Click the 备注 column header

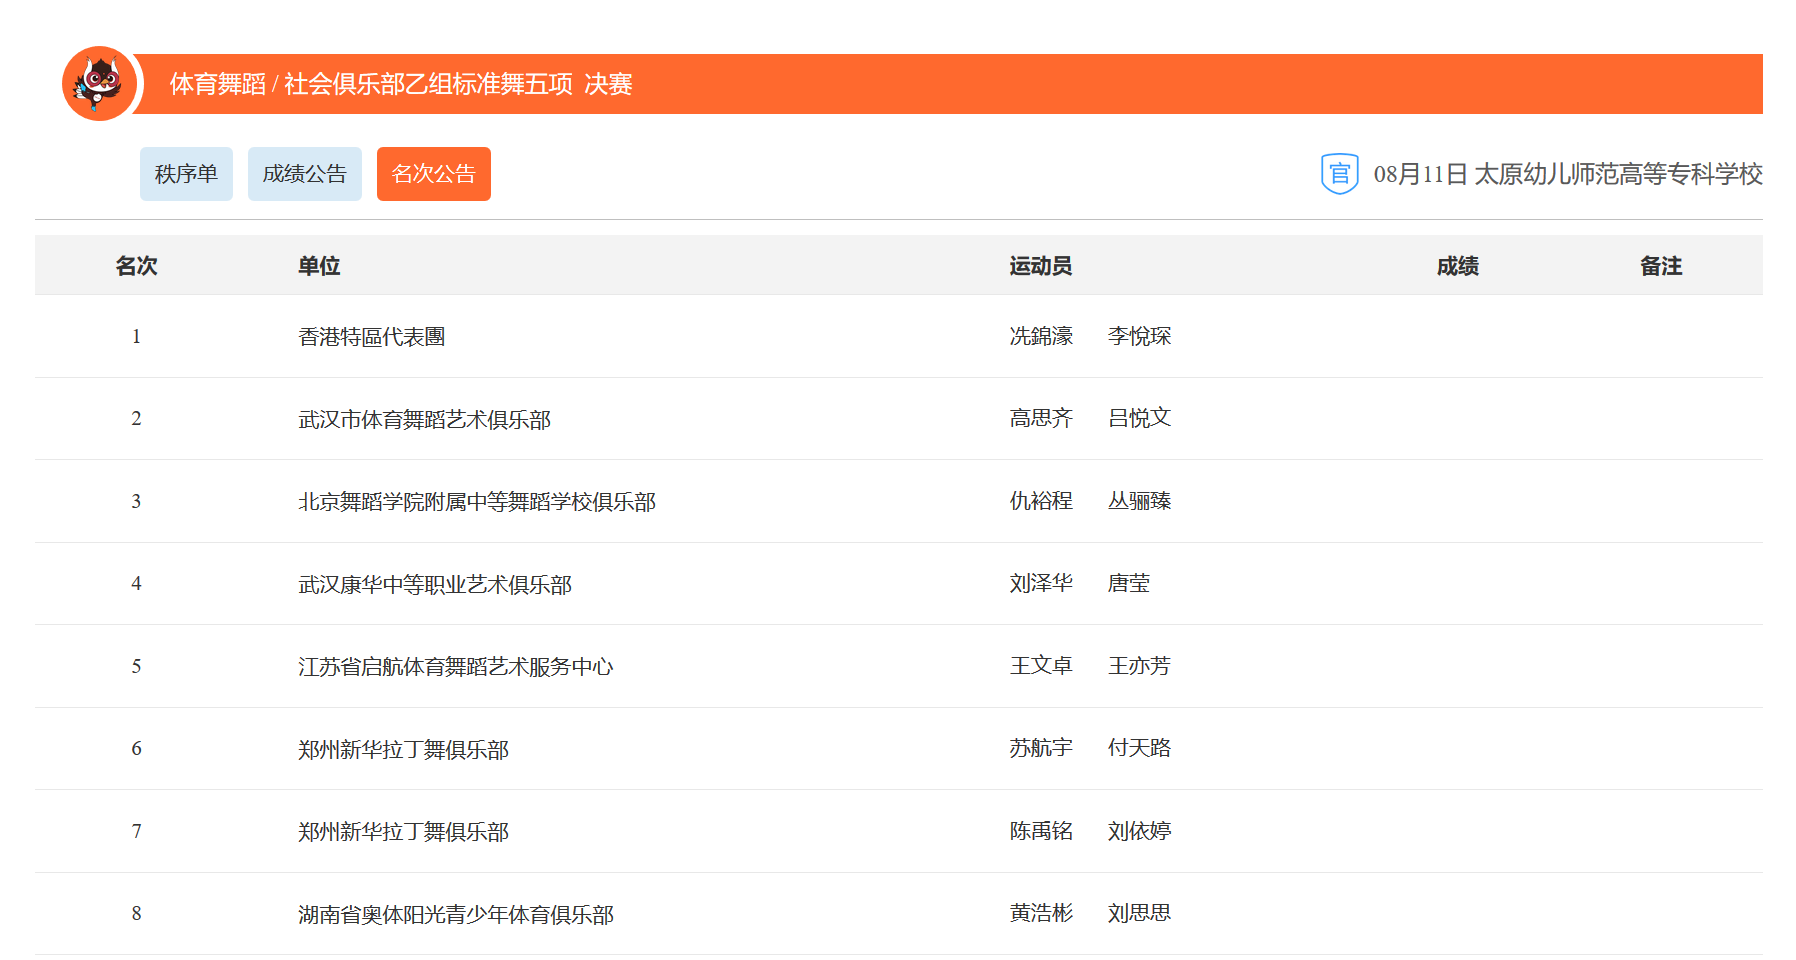pyautogui.click(x=1661, y=266)
